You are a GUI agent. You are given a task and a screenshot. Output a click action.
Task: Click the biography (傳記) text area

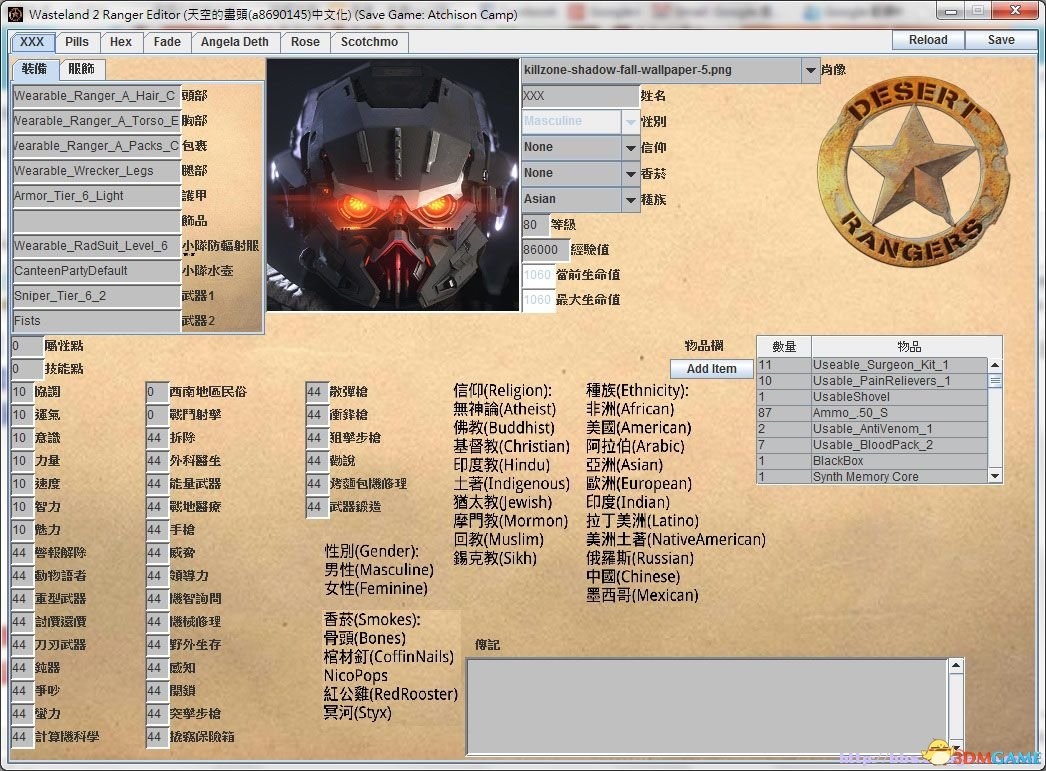pyautogui.click(x=706, y=706)
